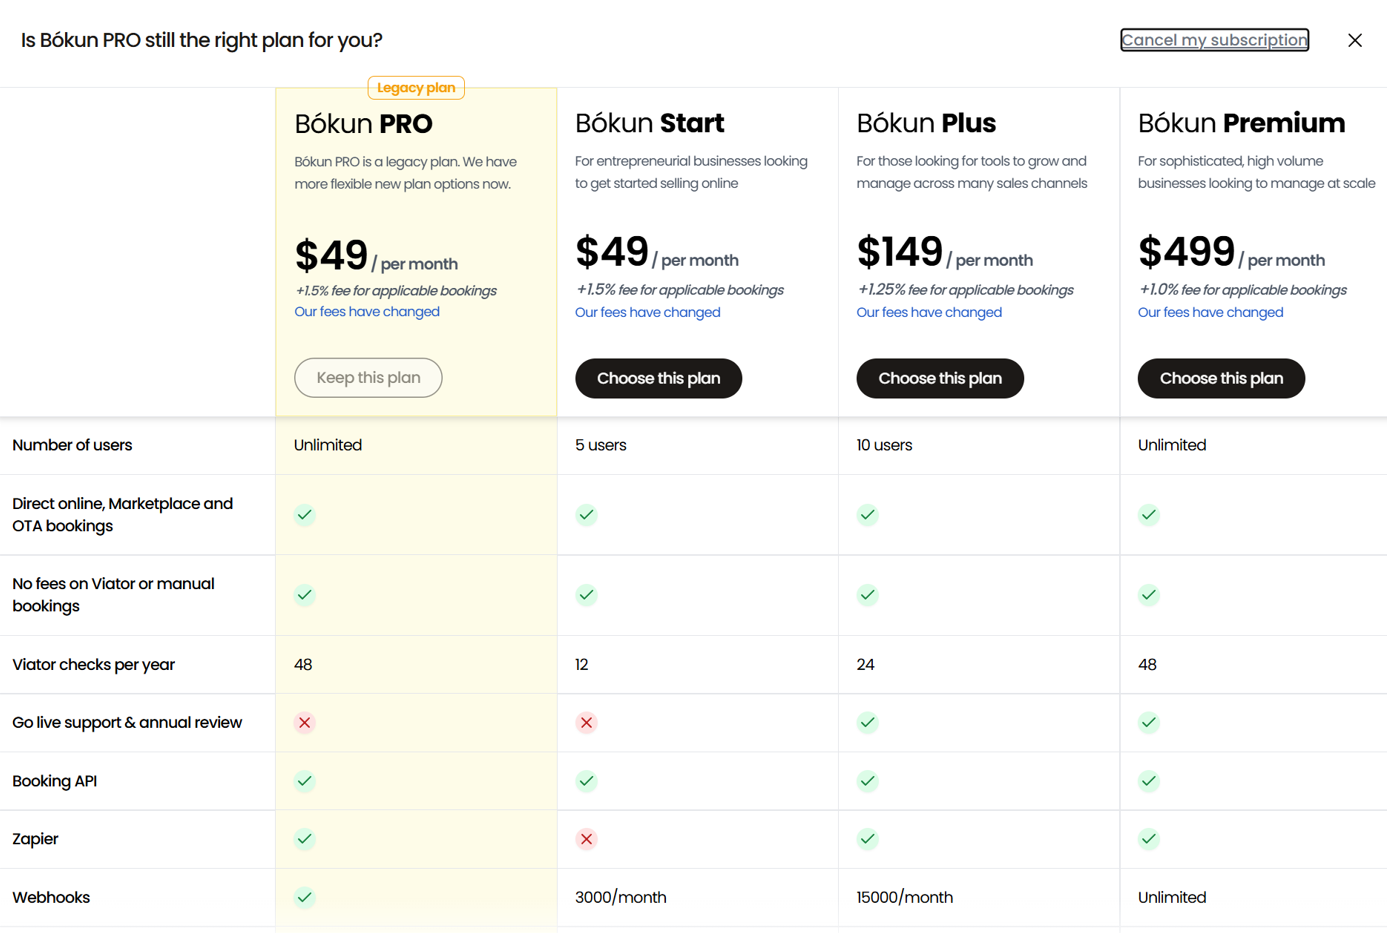
Task: Close the plan comparison dialog
Action: point(1354,40)
